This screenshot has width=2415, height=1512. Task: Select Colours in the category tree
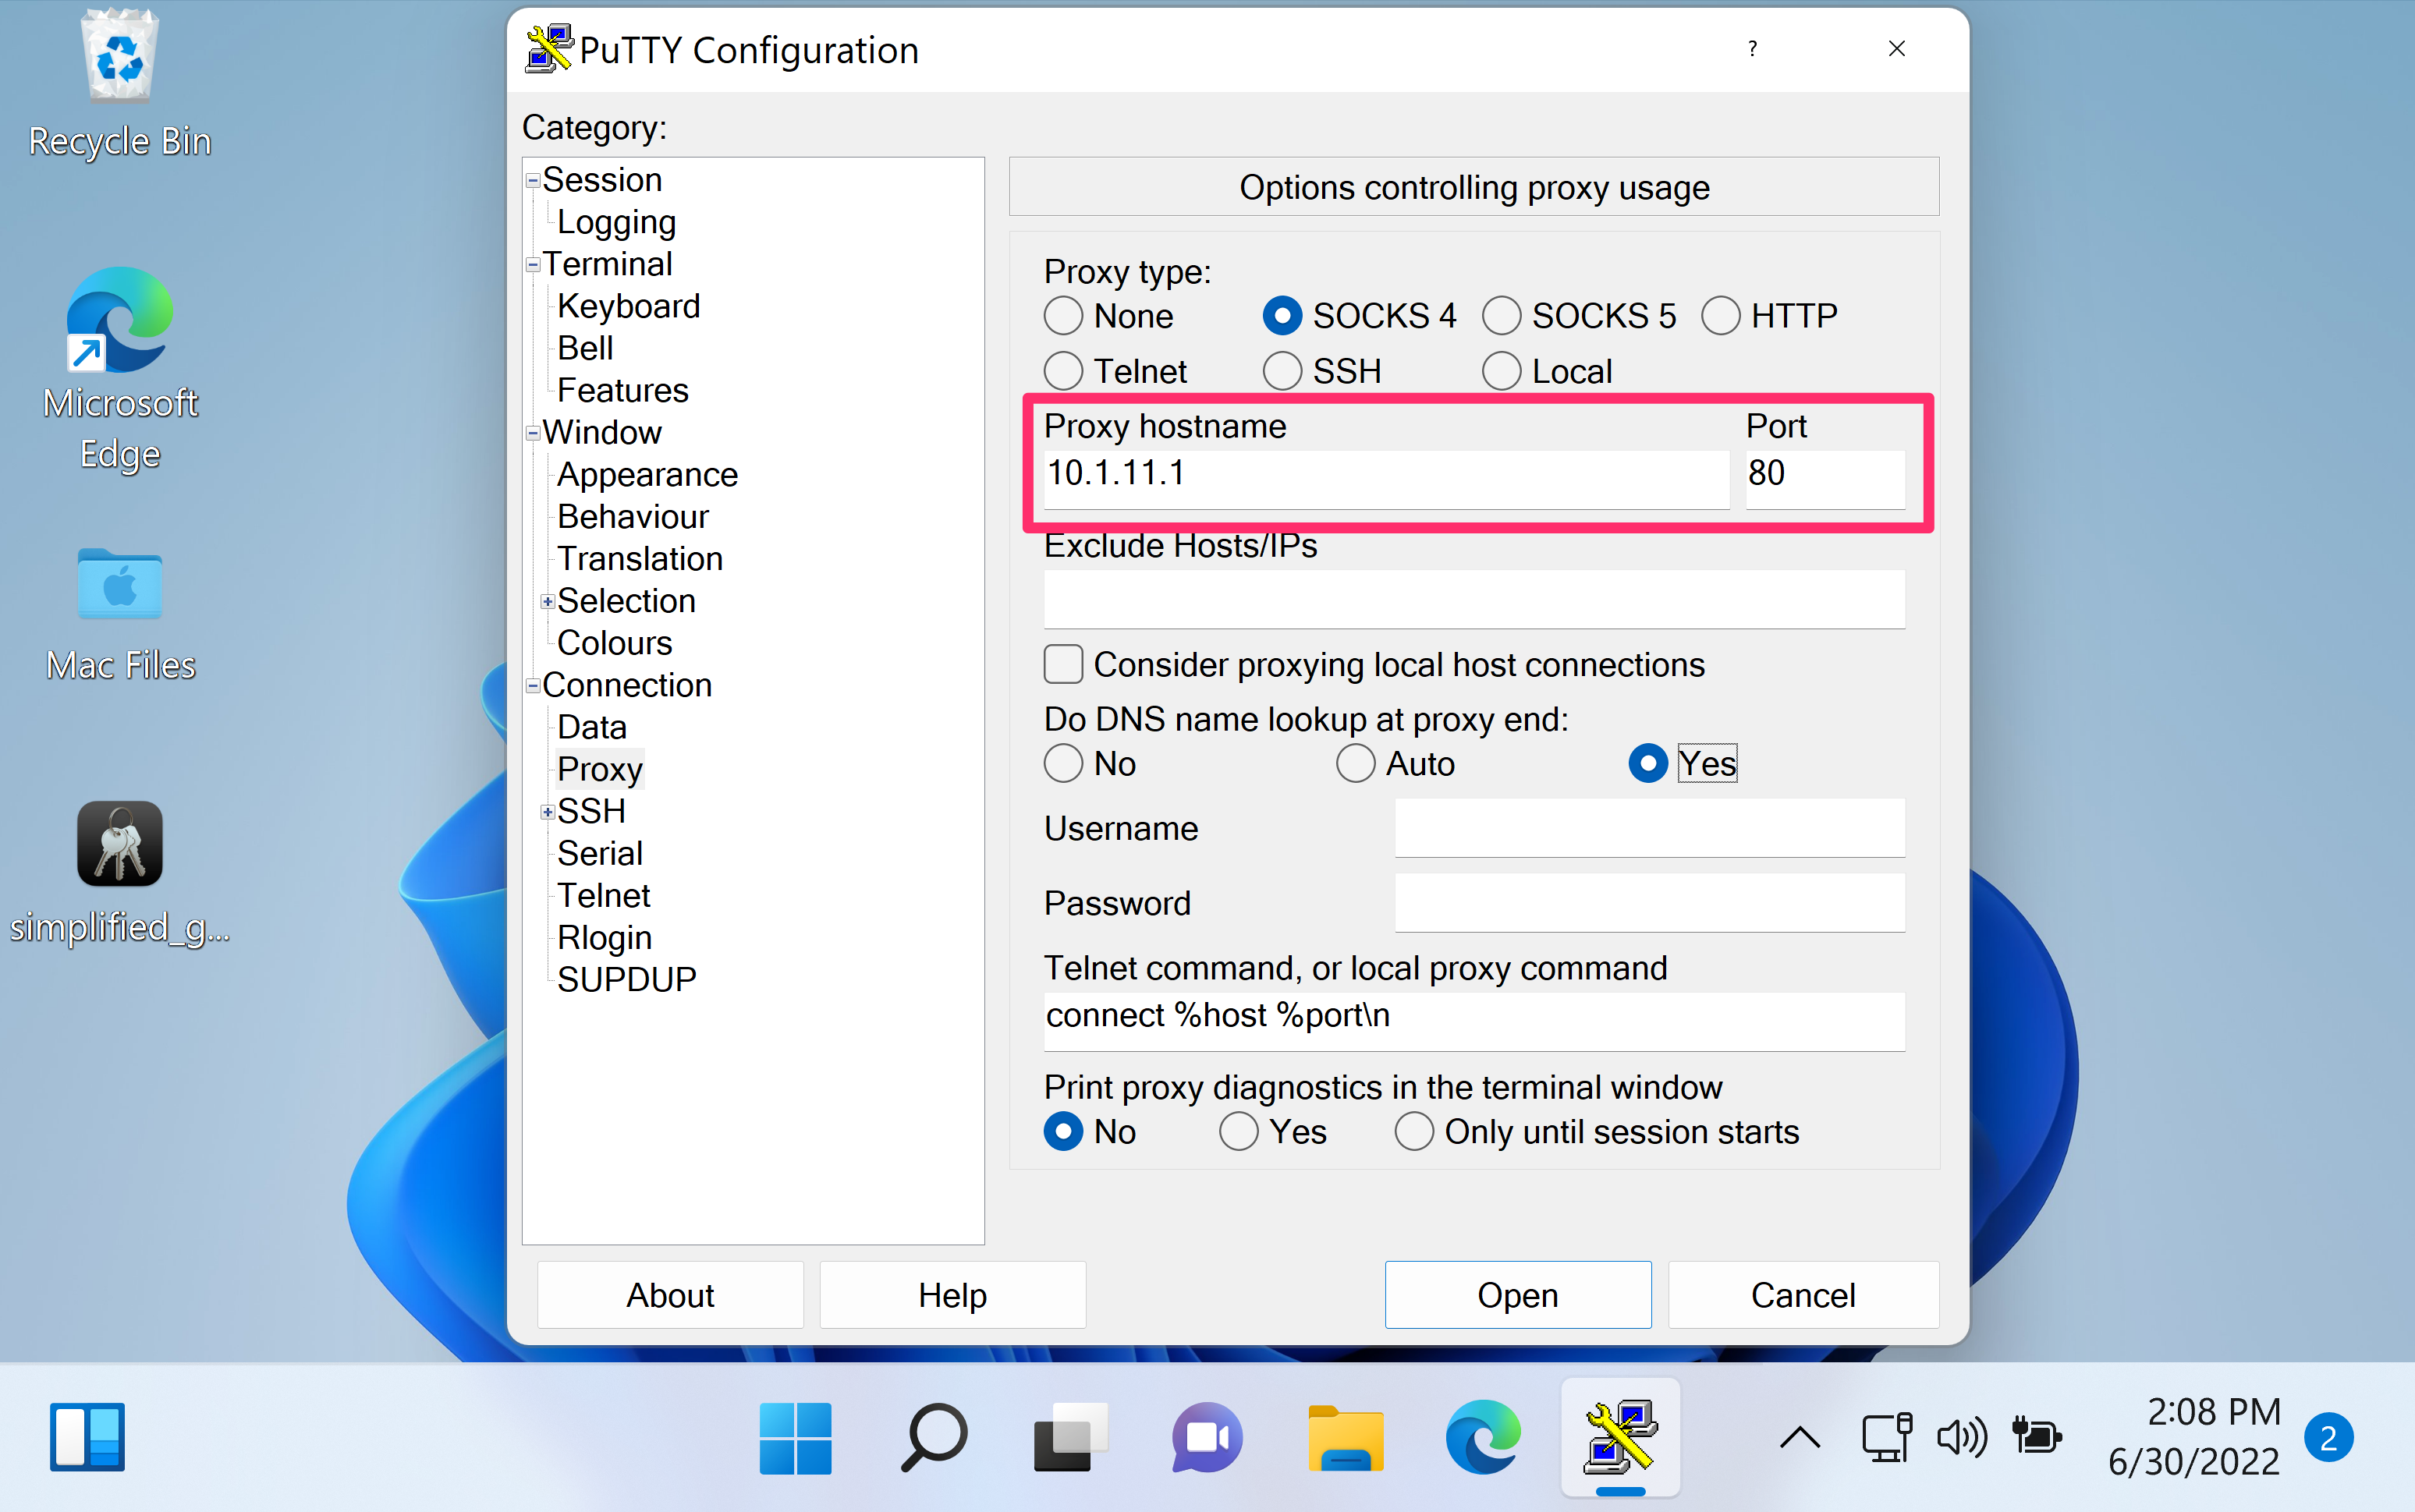coord(614,642)
